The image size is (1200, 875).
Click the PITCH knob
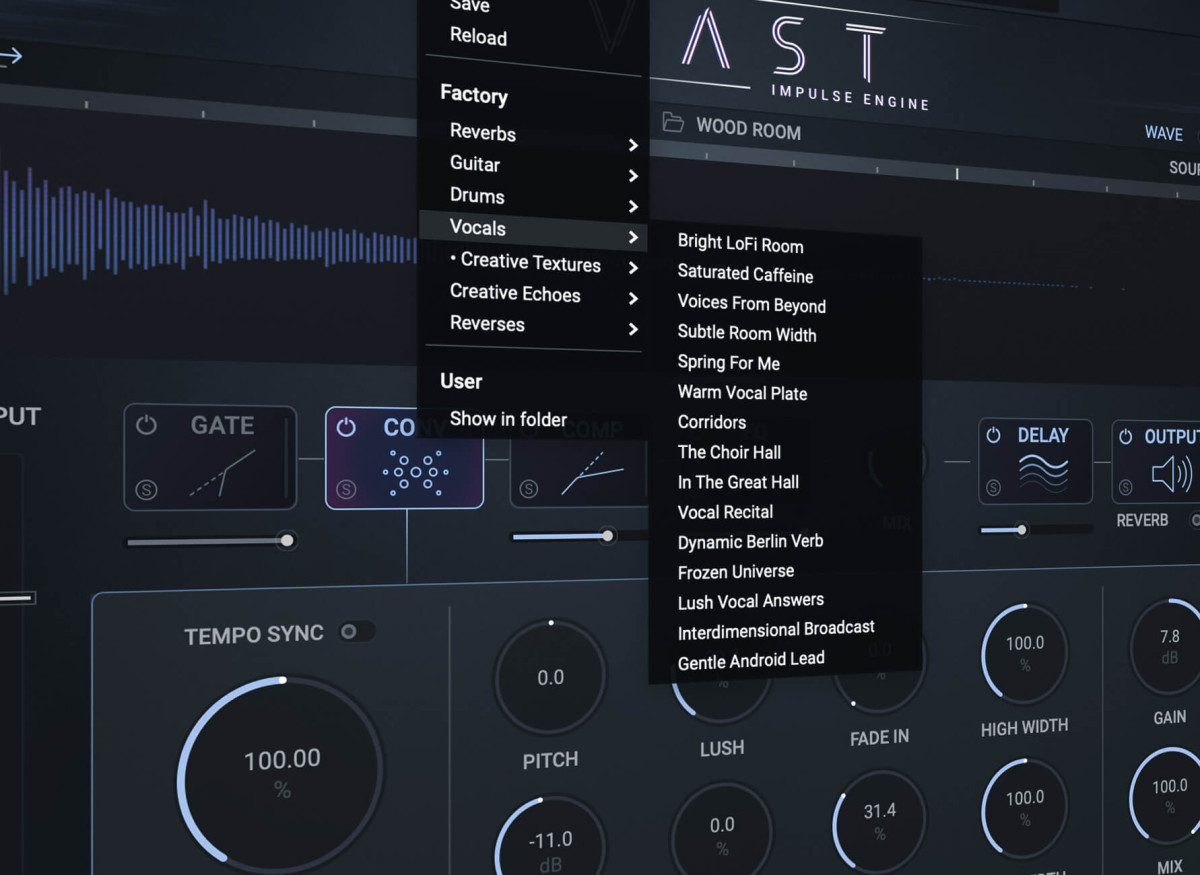550,677
